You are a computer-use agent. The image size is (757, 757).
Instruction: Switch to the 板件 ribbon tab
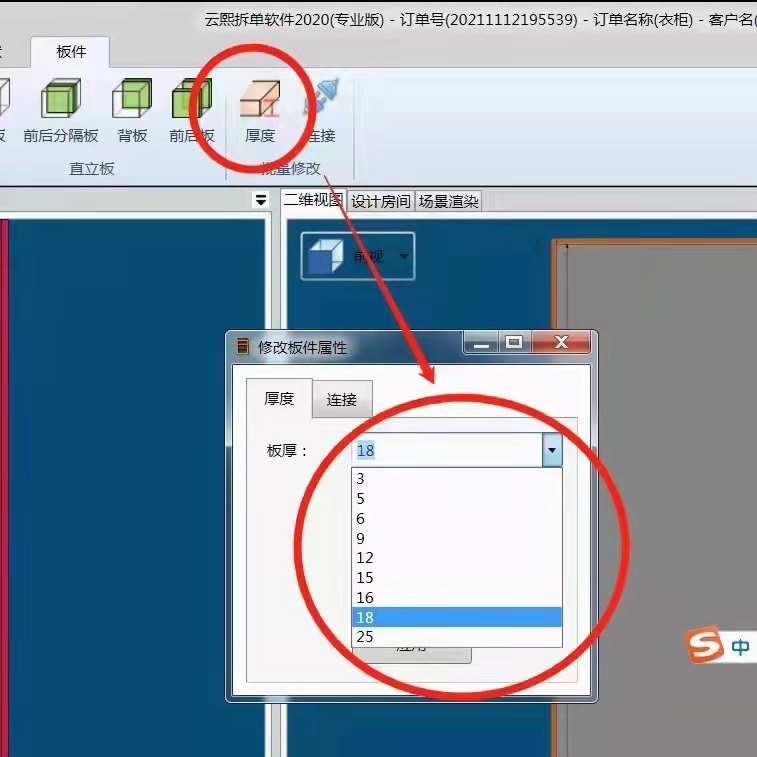[x=71, y=51]
